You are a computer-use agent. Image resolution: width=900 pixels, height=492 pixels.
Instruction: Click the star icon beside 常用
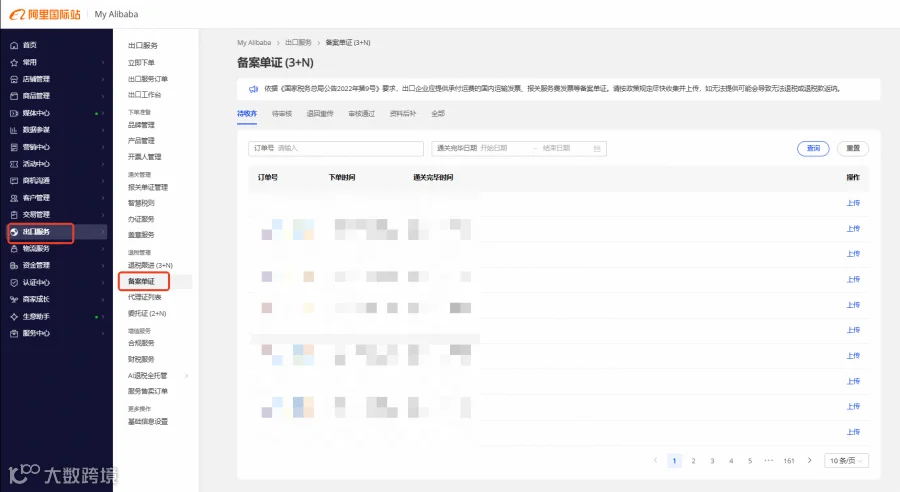click(x=14, y=63)
